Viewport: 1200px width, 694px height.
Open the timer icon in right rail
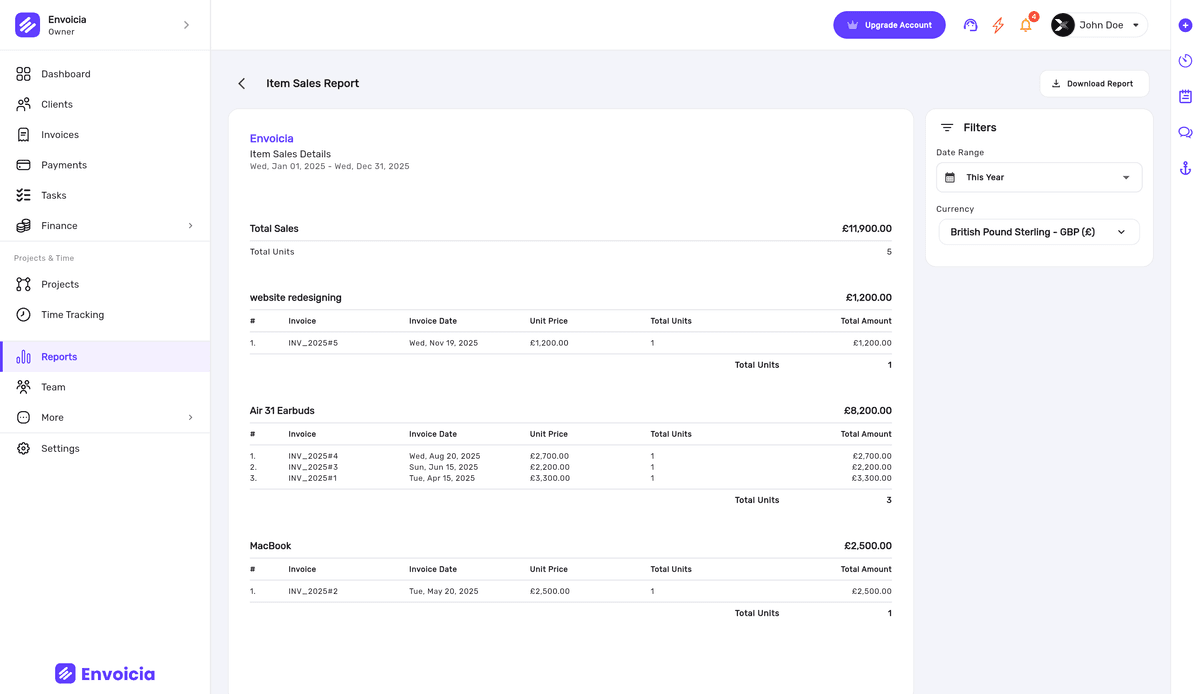pos(1185,61)
